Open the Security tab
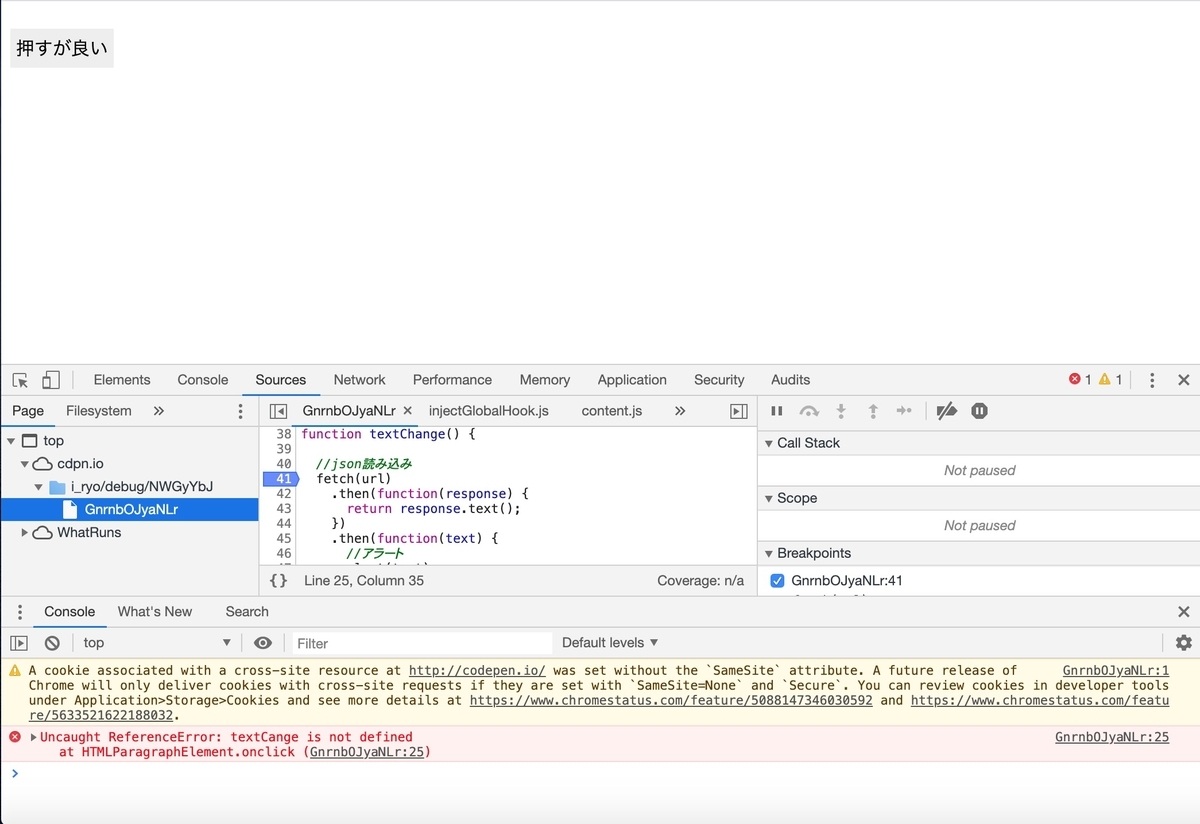 click(x=719, y=380)
